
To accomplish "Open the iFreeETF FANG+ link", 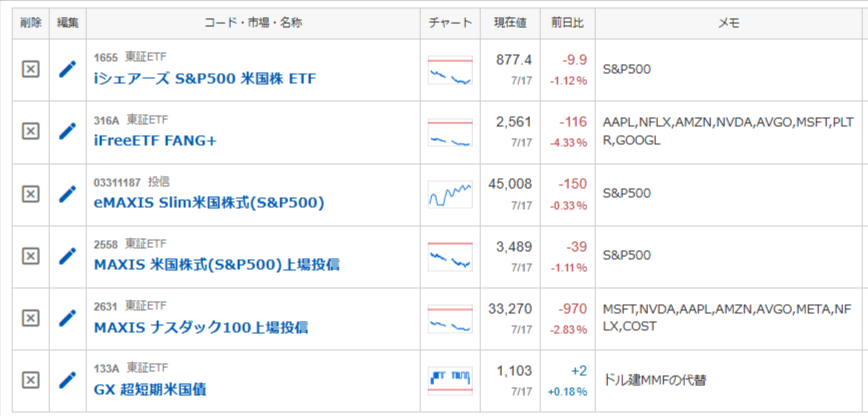I will tap(155, 141).
